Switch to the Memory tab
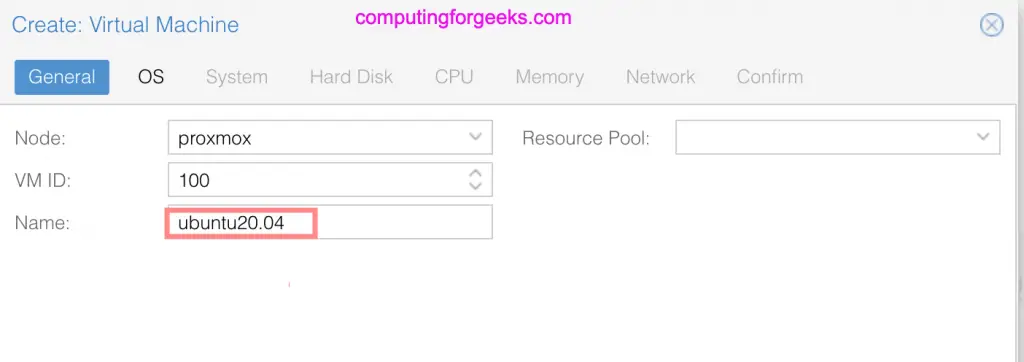1024x362 pixels. pyautogui.click(x=549, y=77)
